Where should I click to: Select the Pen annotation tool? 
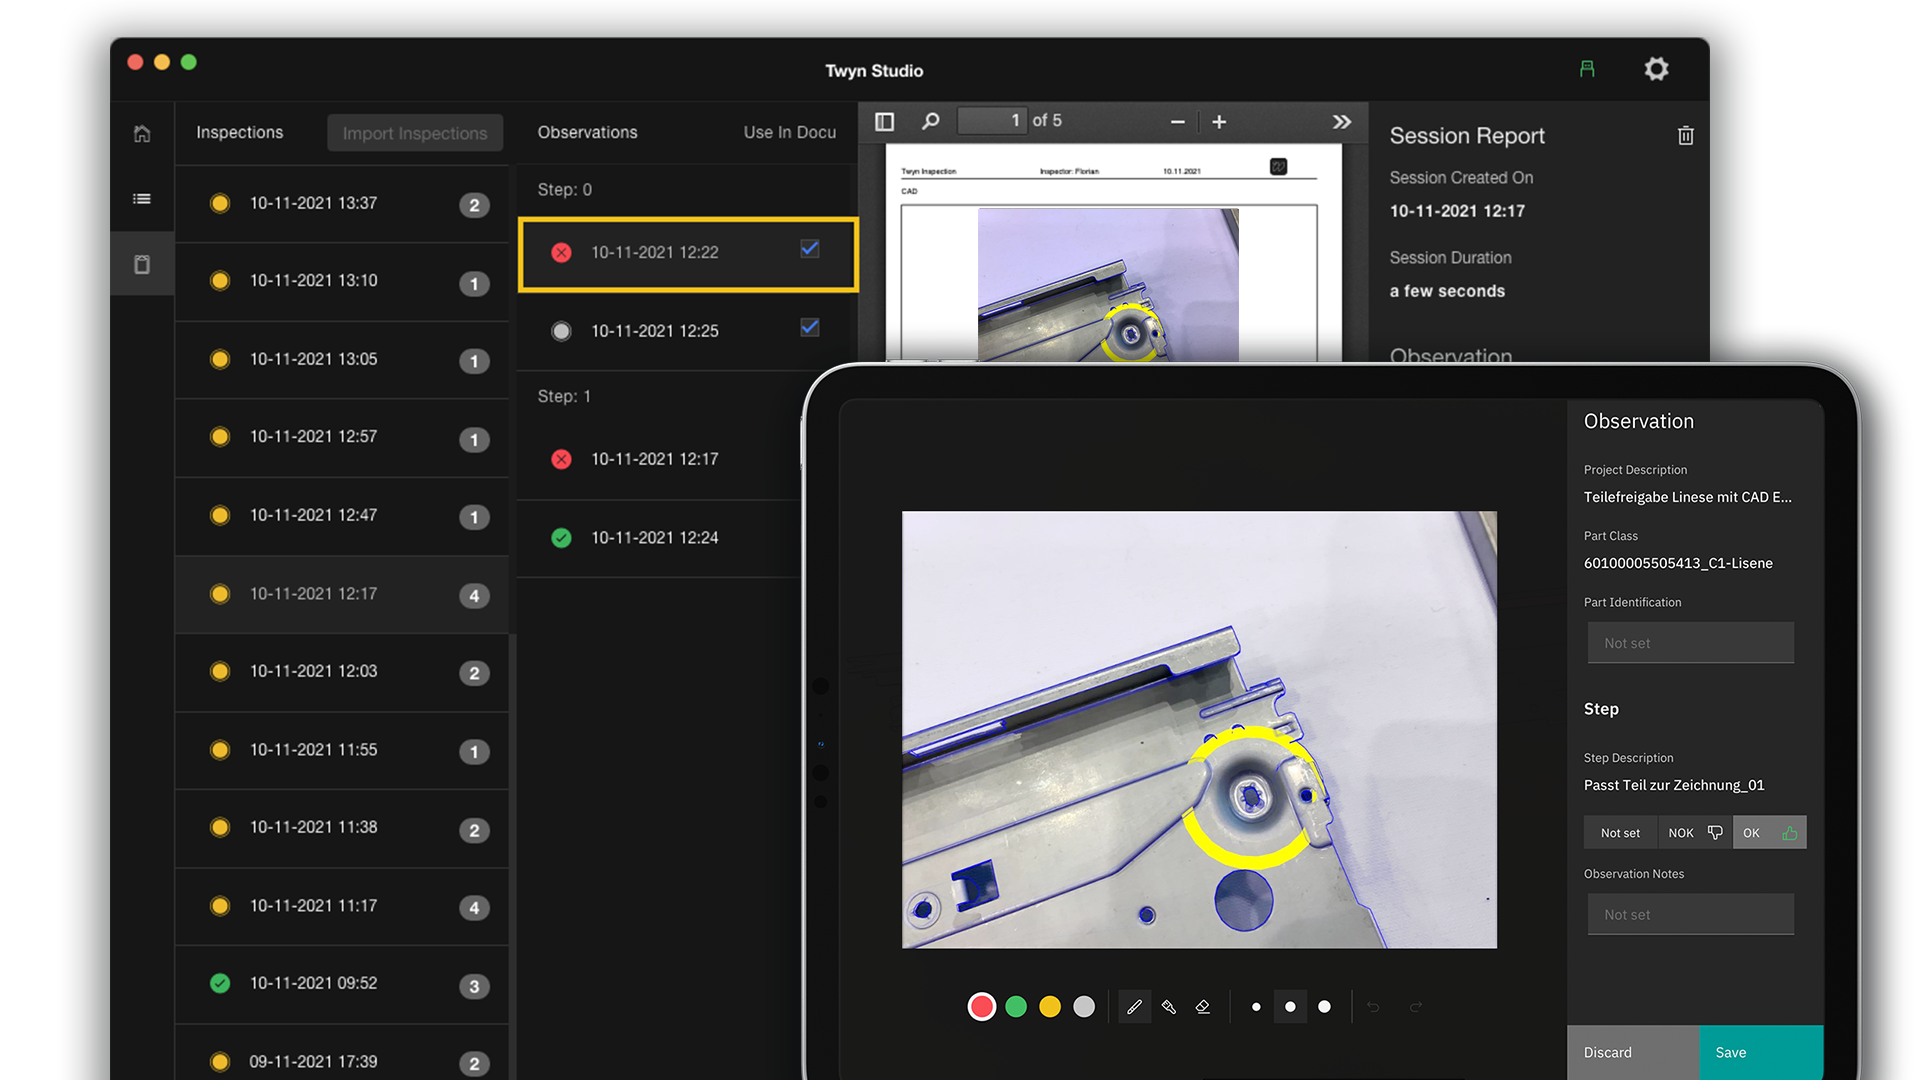[1134, 1007]
